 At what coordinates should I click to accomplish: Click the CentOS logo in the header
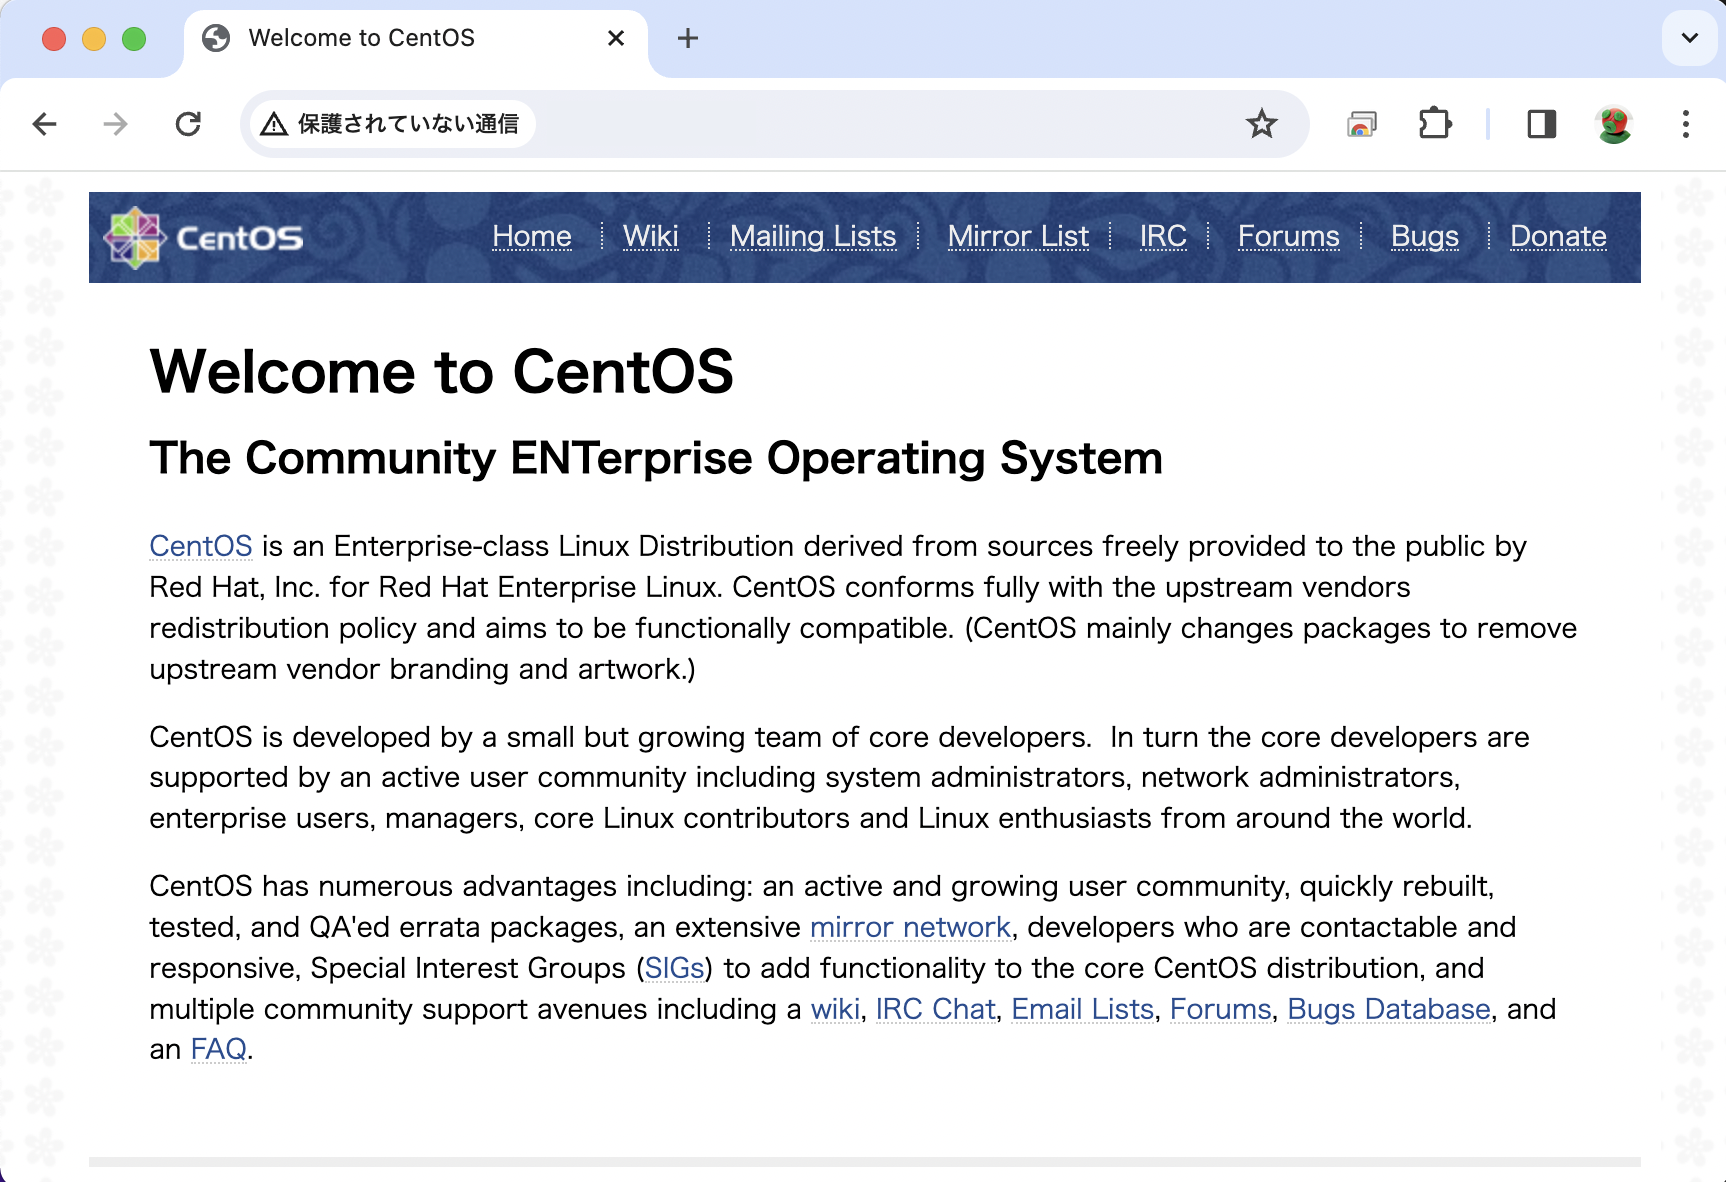point(135,237)
